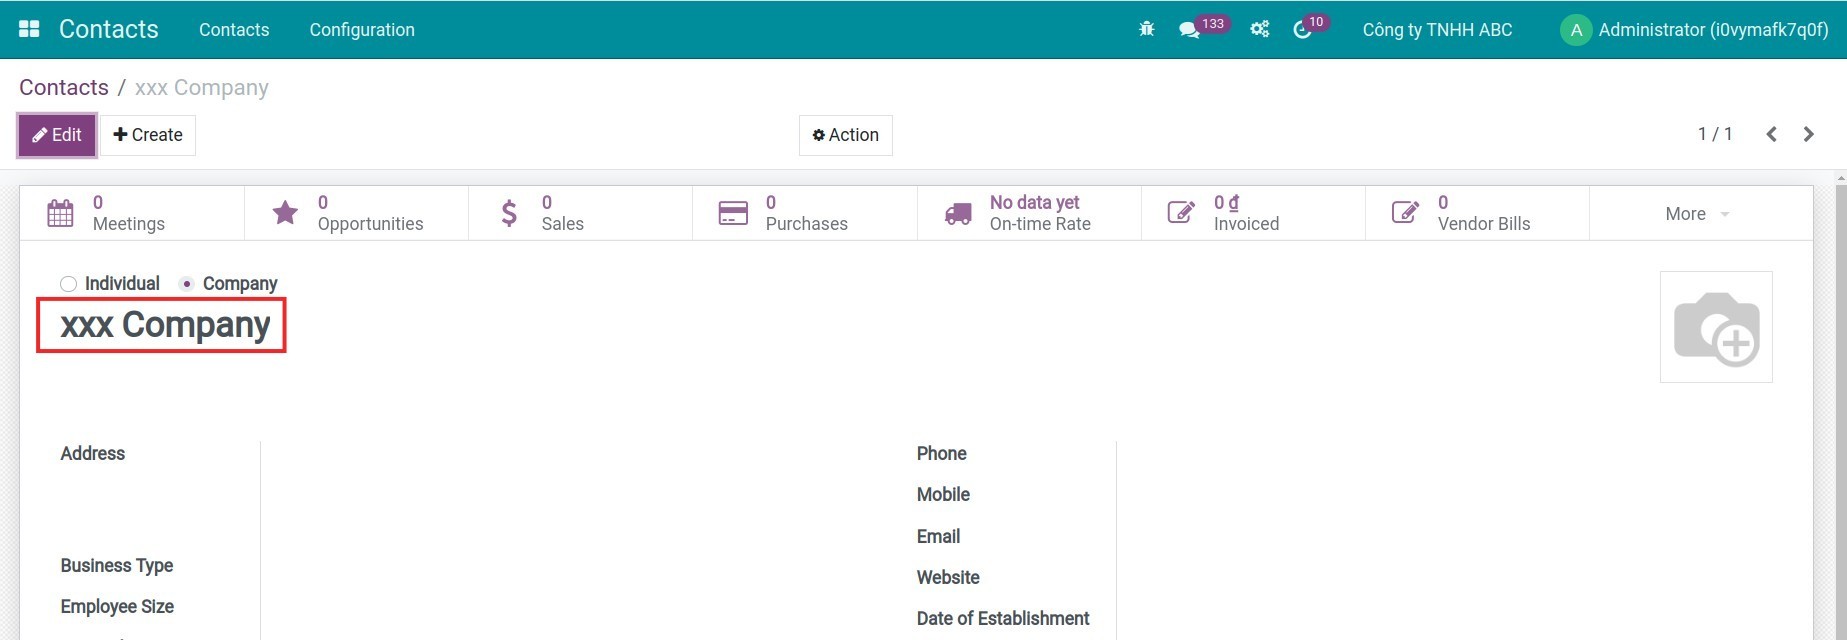Open Purchases credit card stat button
The height and width of the screenshot is (640, 1847).
click(x=803, y=213)
